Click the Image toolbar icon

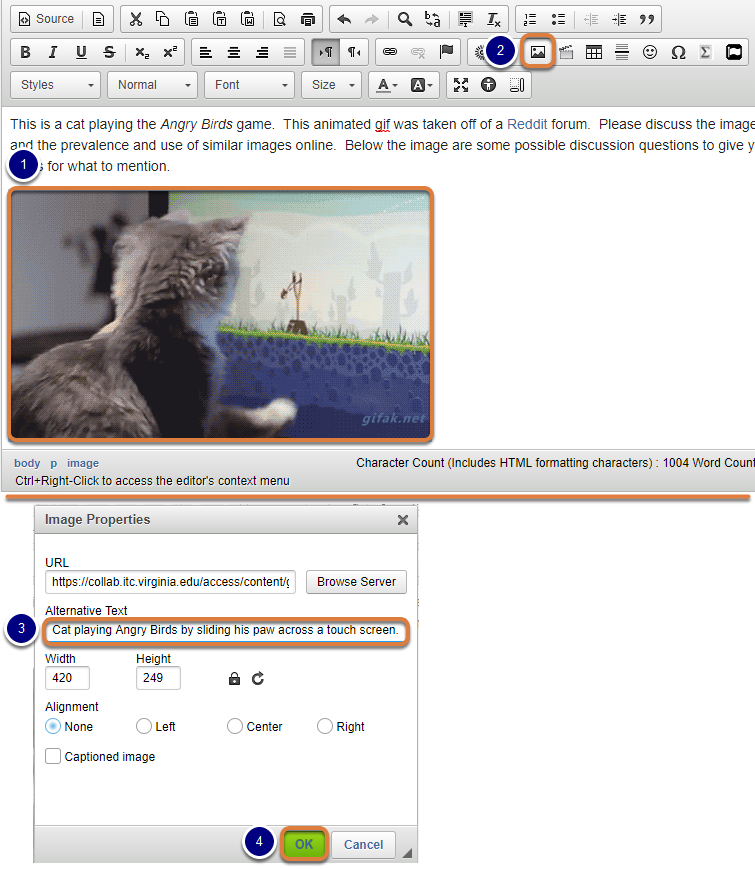pos(538,52)
